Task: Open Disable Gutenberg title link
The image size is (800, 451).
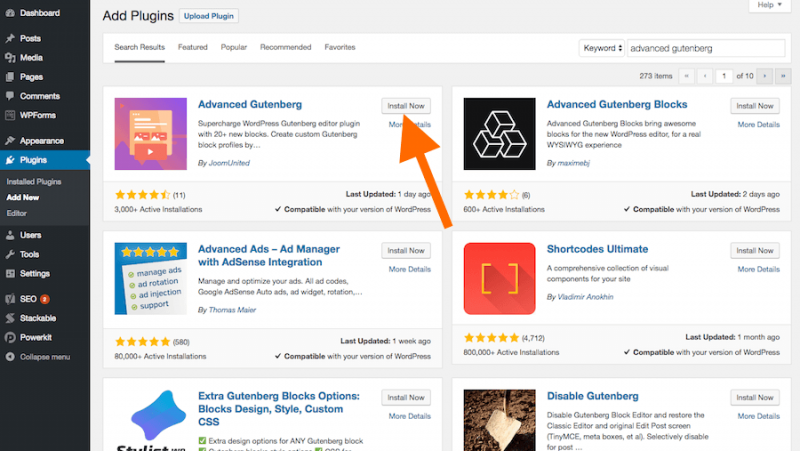Action: tap(593, 396)
